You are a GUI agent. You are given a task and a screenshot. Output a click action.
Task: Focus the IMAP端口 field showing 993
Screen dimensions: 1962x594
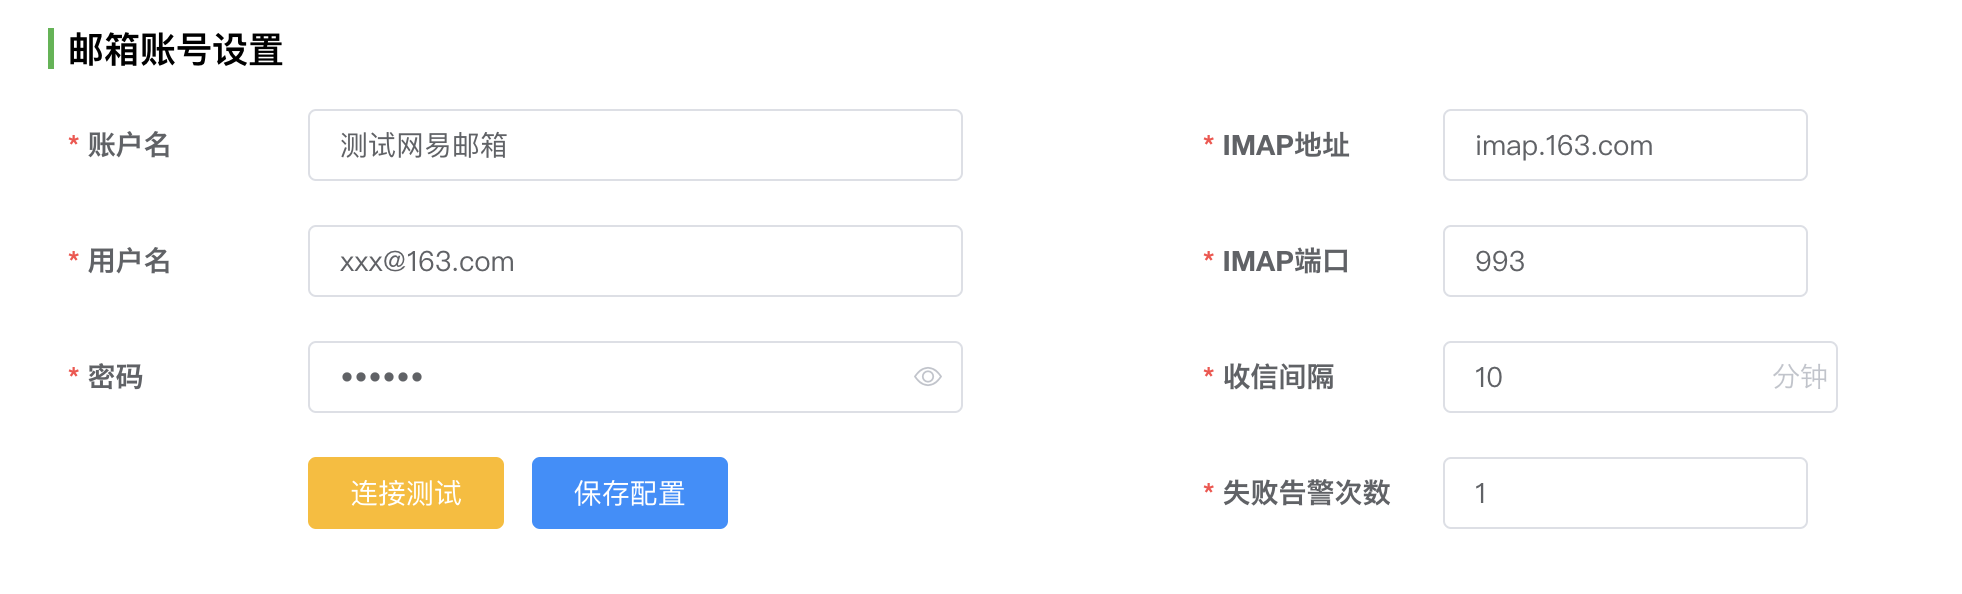pyautogui.click(x=1625, y=261)
